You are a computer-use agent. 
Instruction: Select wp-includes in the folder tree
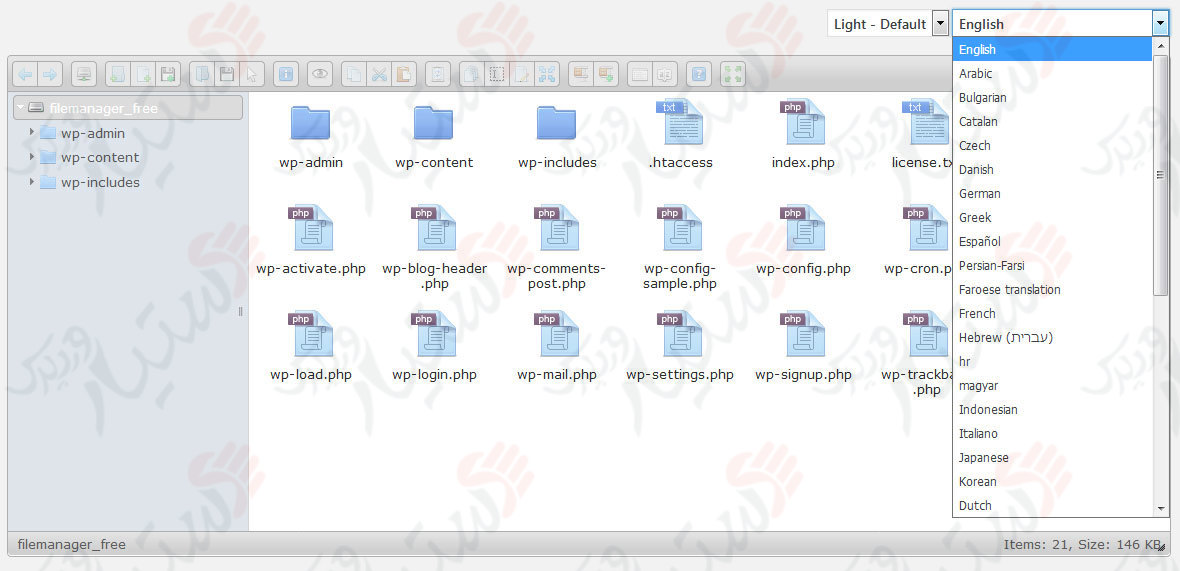point(100,182)
